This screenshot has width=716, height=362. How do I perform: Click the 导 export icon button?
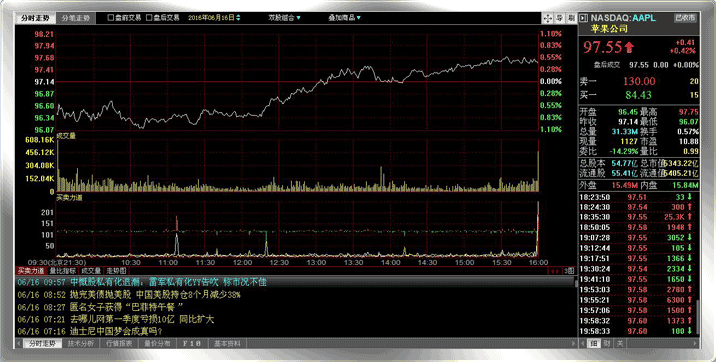tap(560, 18)
